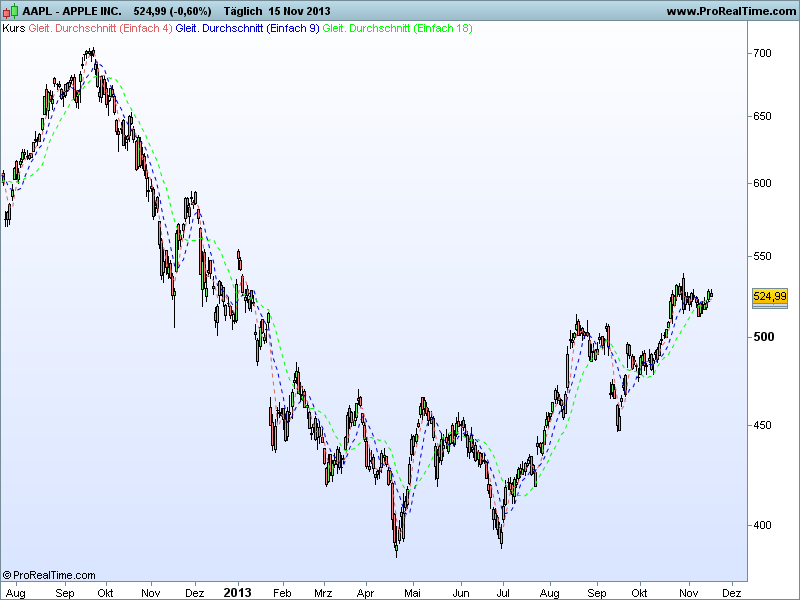Select the Gleit. Durchschnitt (Einfach 9) legend
The width and height of the screenshot is (800, 600).
(247, 28)
